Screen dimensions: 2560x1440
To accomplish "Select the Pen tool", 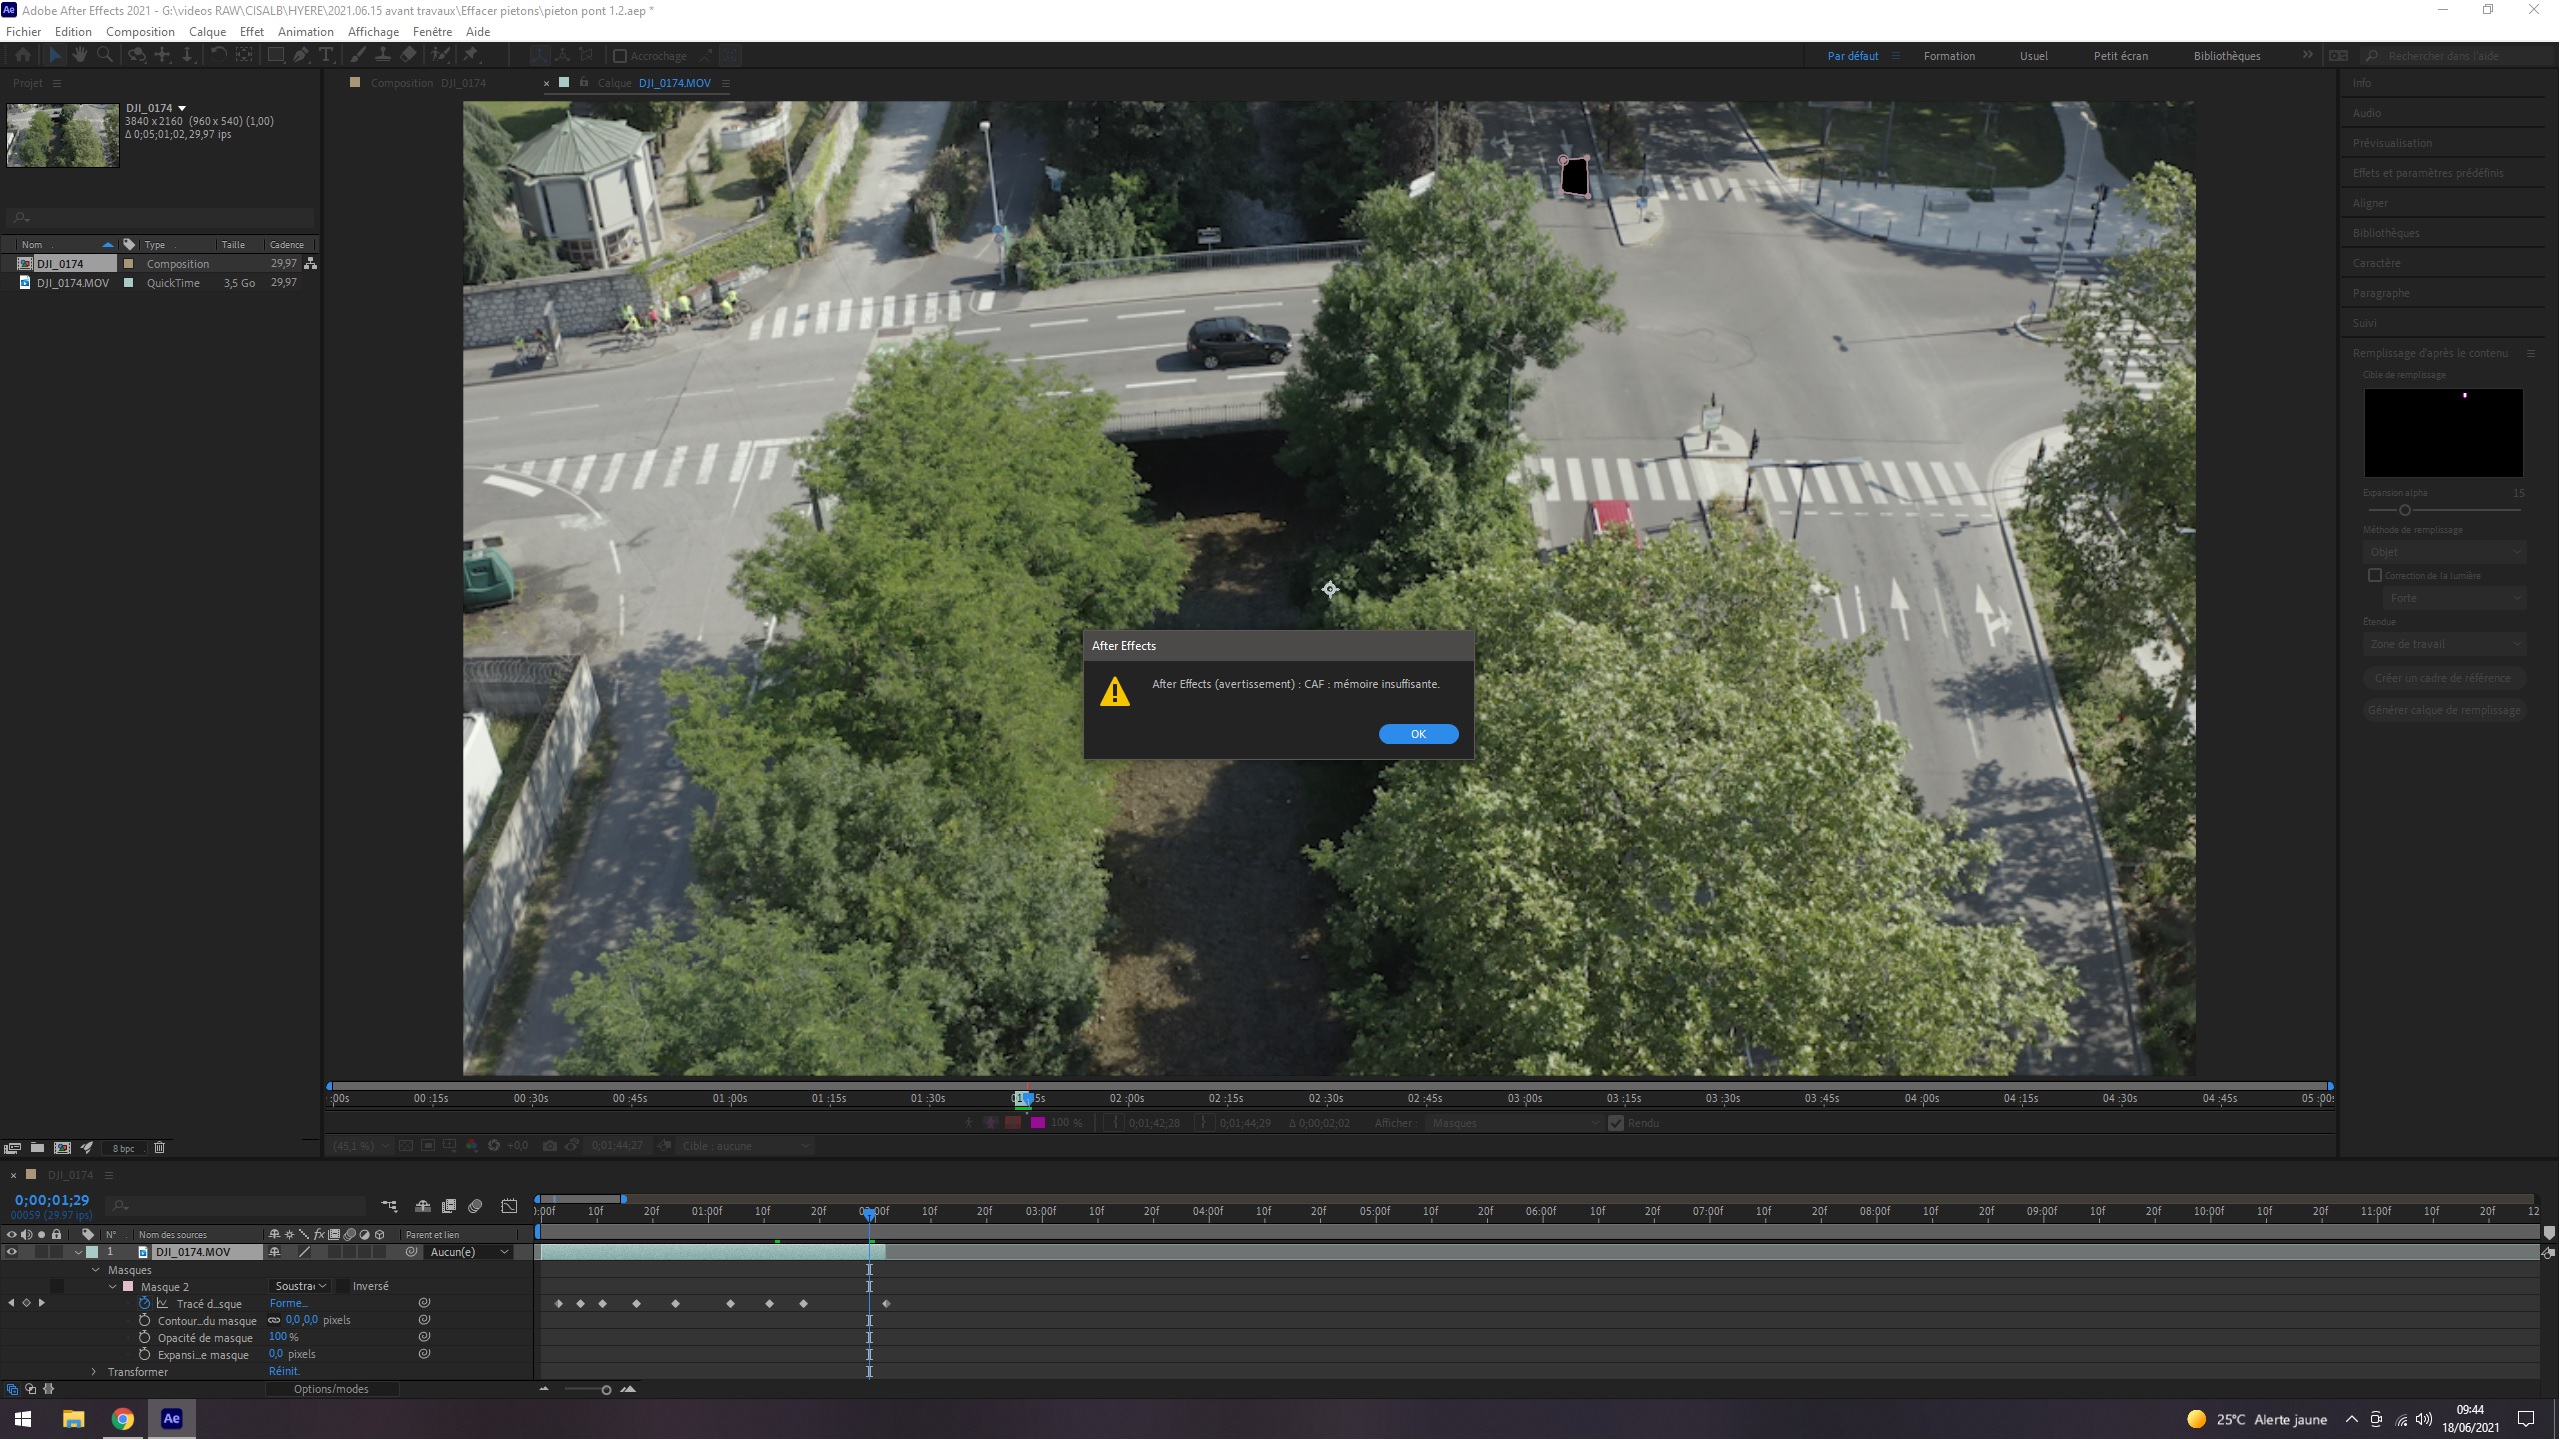I will 300,56.
